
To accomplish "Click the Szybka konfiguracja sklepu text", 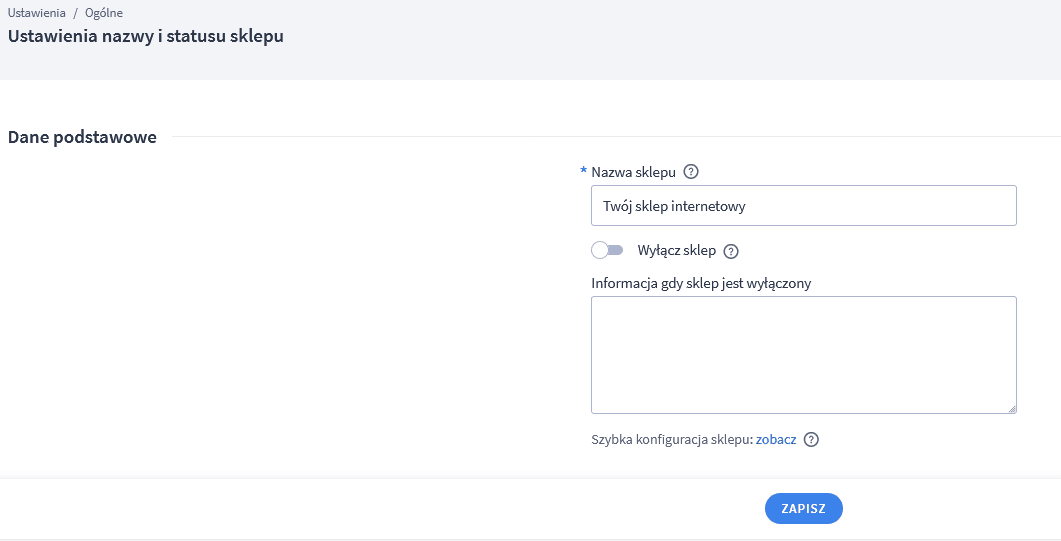I will coord(672,440).
